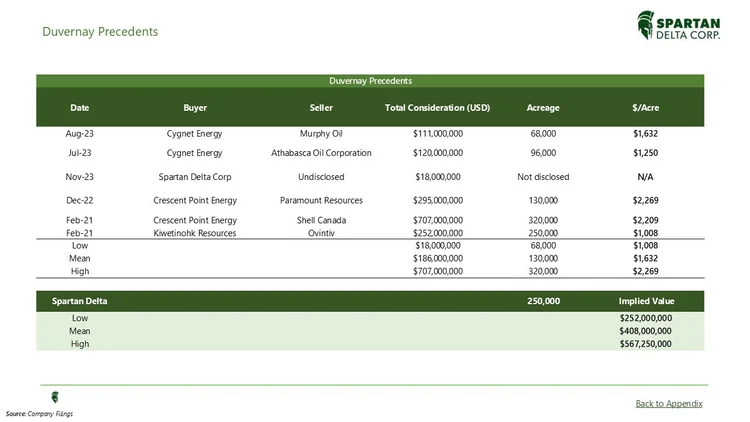Click the Acreage column header

(x=543, y=108)
